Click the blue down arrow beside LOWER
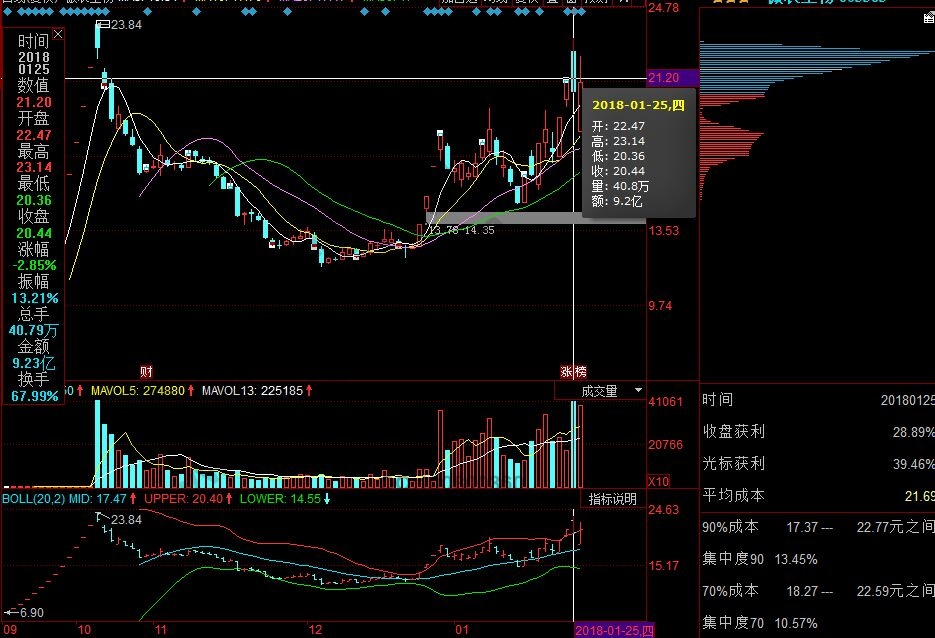The width and height of the screenshot is (935, 638). tap(326, 498)
